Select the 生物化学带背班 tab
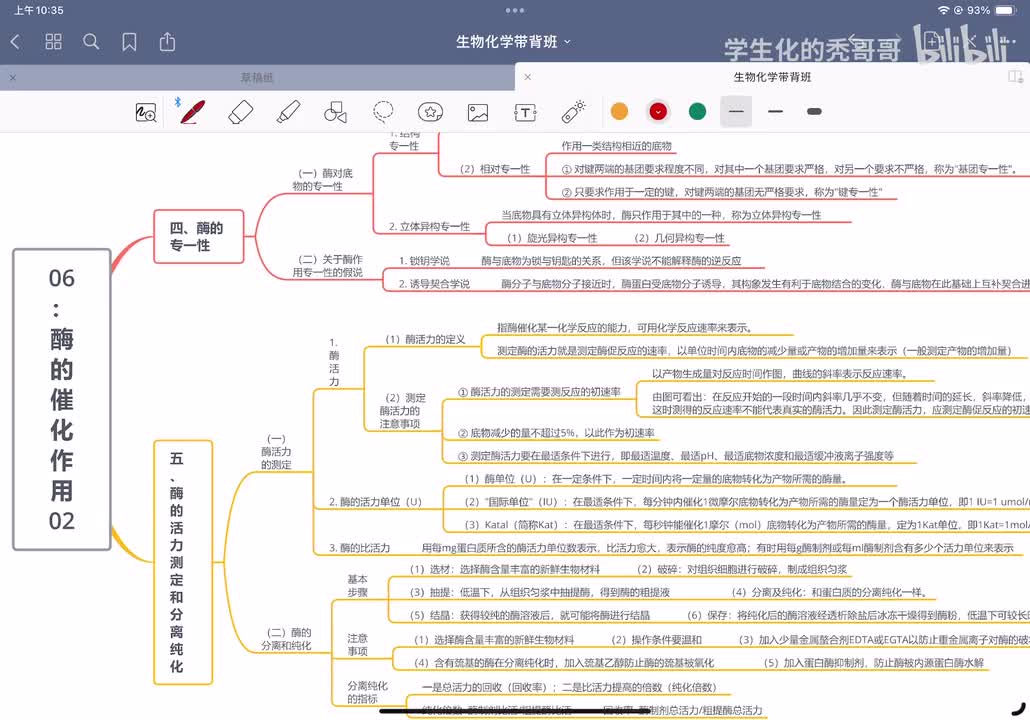1030x720 pixels. [x=772, y=77]
